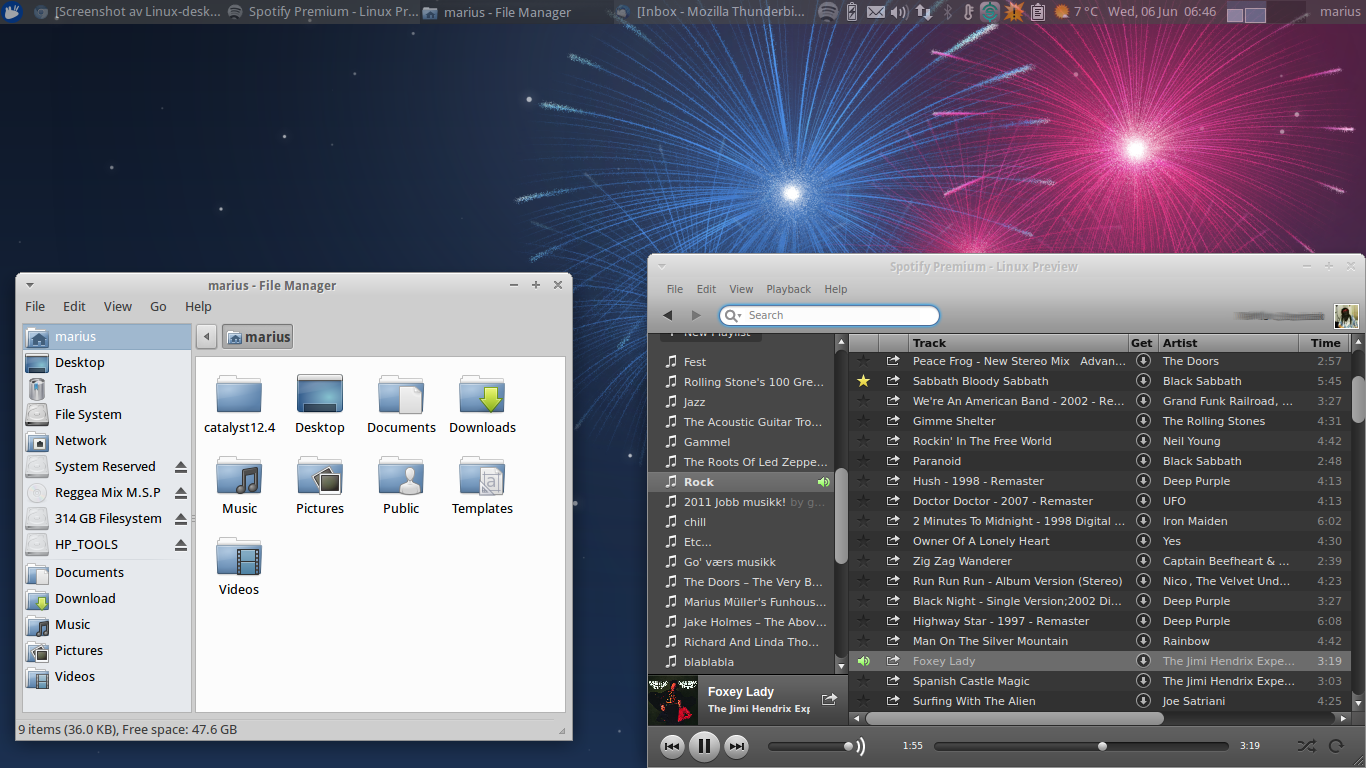Go back using Spotify's back arrow
Screen dimensions: 1366x768
(x=668, y=315)
